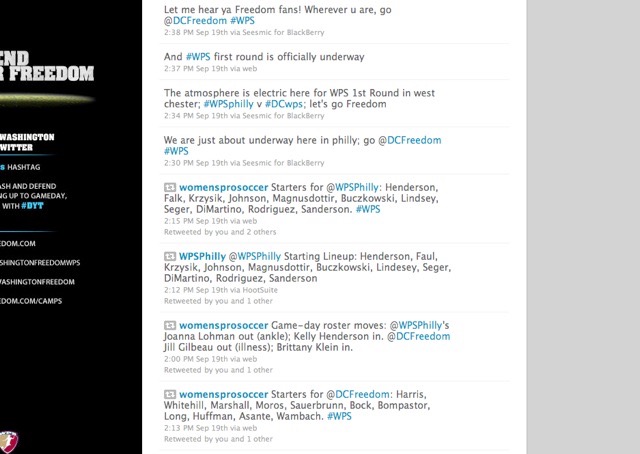
Task: Open the #DCwps hashtag link
Action: pos(285,105)
